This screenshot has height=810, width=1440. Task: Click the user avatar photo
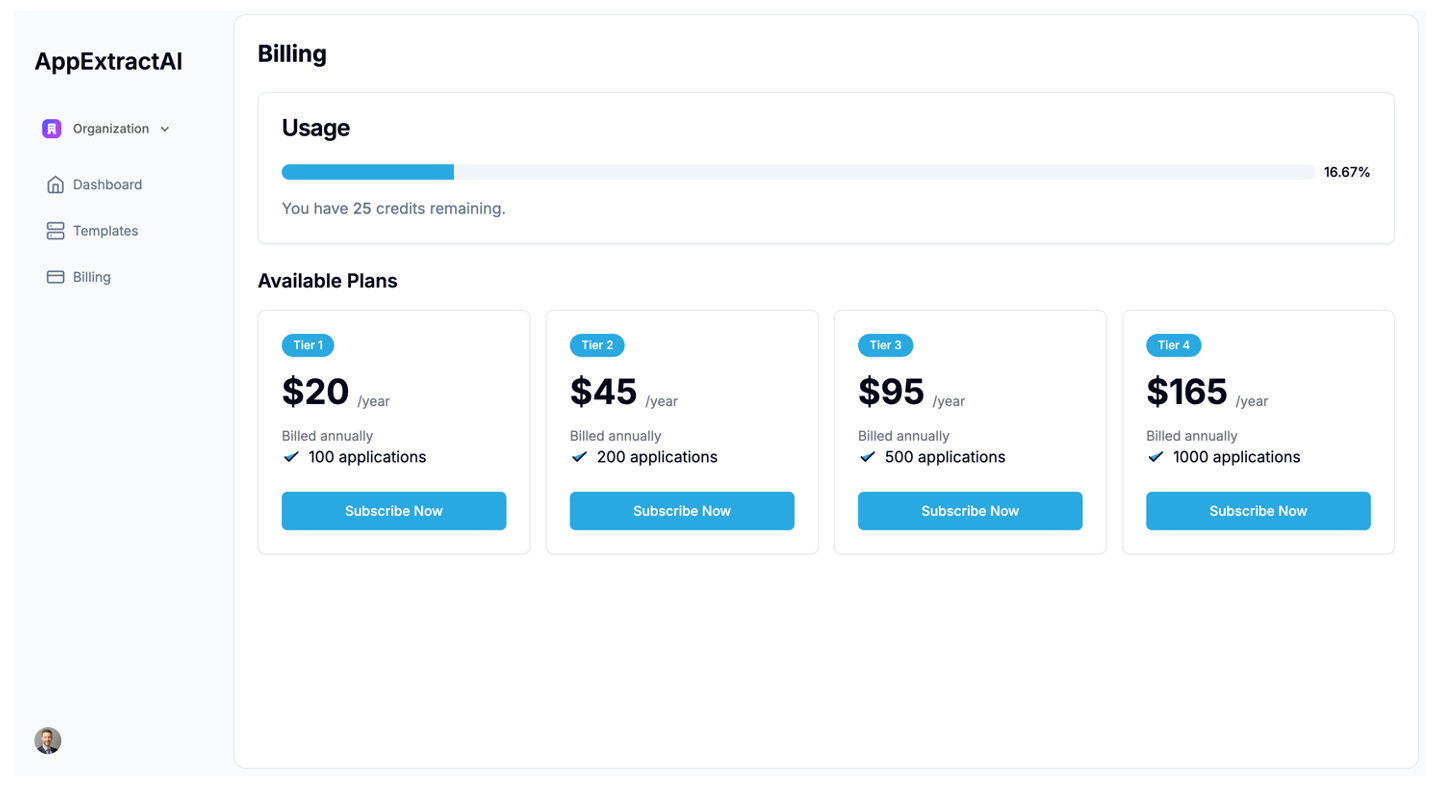point(48,740)
